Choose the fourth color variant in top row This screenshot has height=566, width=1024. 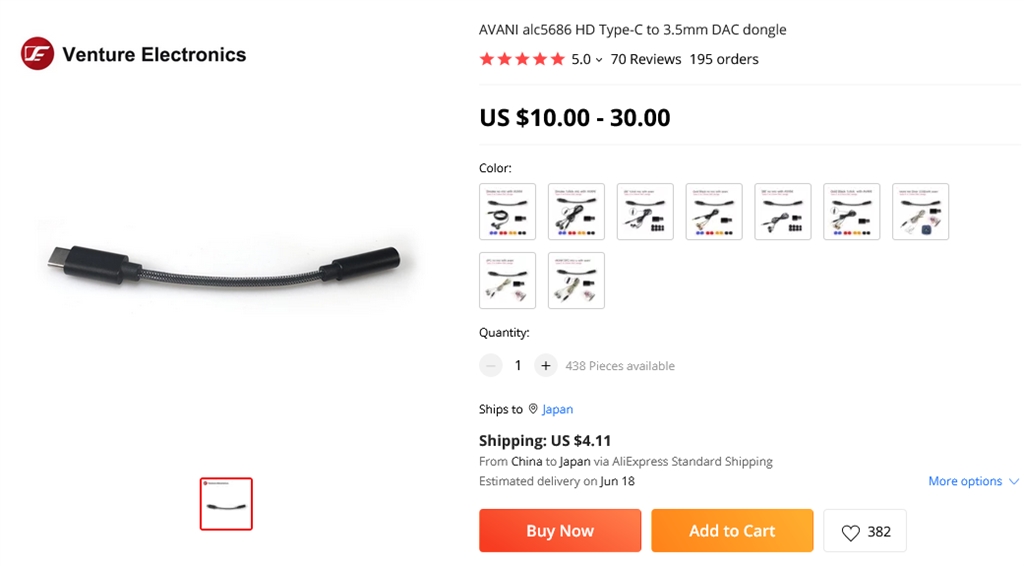point(714,211)
